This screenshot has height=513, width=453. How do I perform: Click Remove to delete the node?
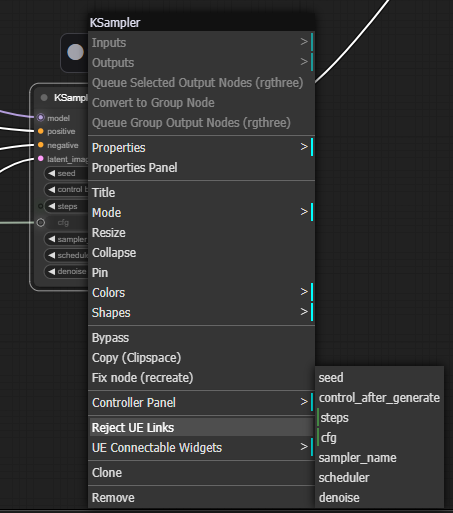pos(202,498)
